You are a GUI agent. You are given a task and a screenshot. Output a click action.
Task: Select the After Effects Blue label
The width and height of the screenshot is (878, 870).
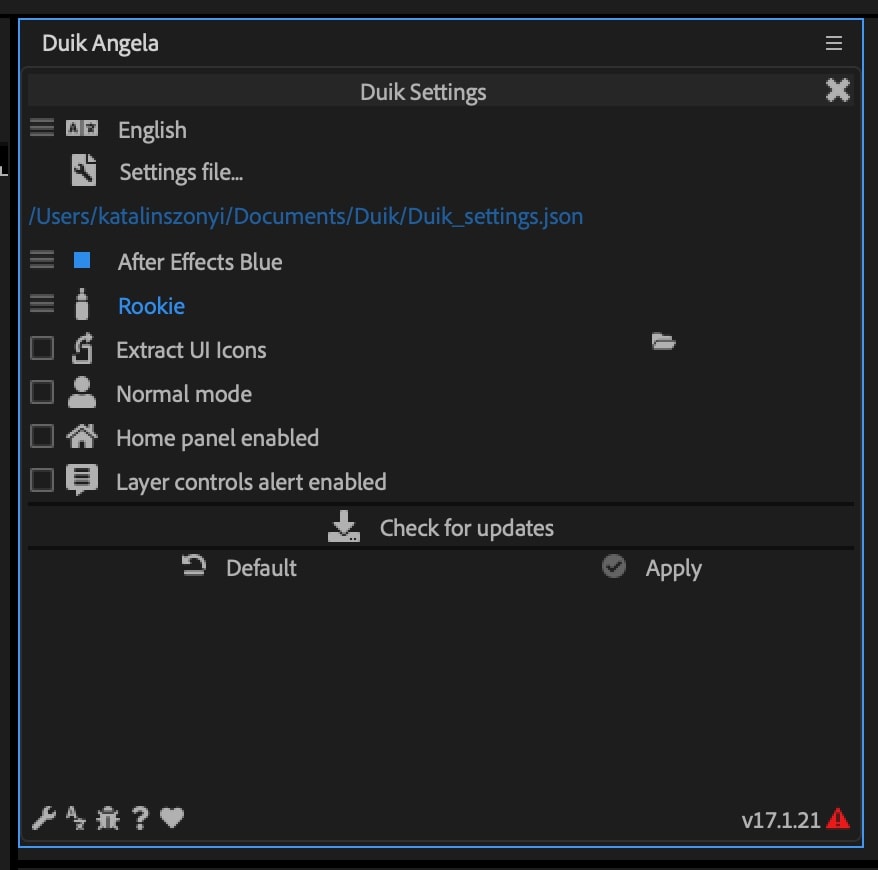200,262
